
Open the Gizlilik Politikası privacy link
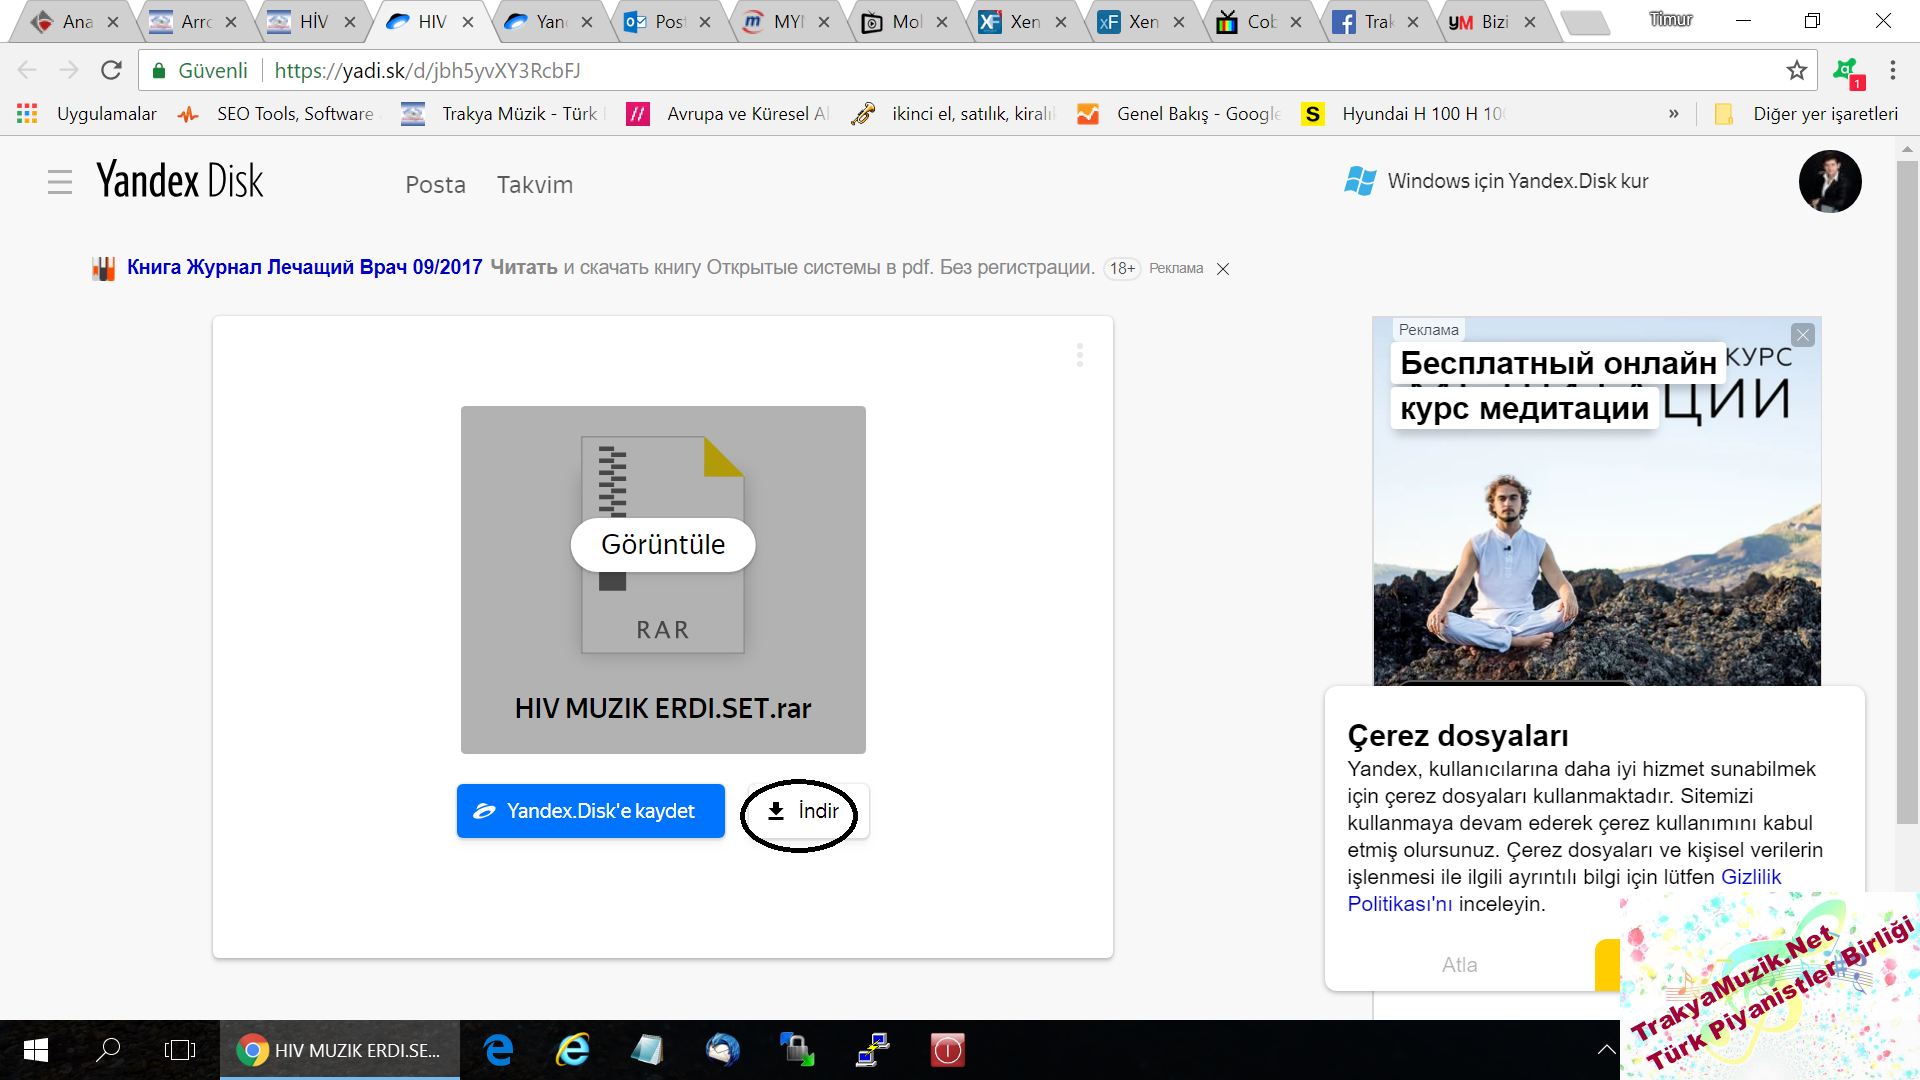coord(1750,877)
